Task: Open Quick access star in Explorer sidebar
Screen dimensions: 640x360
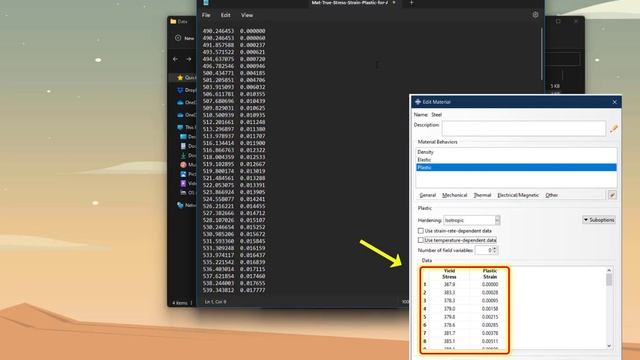Action: click(x=180, y=77)
